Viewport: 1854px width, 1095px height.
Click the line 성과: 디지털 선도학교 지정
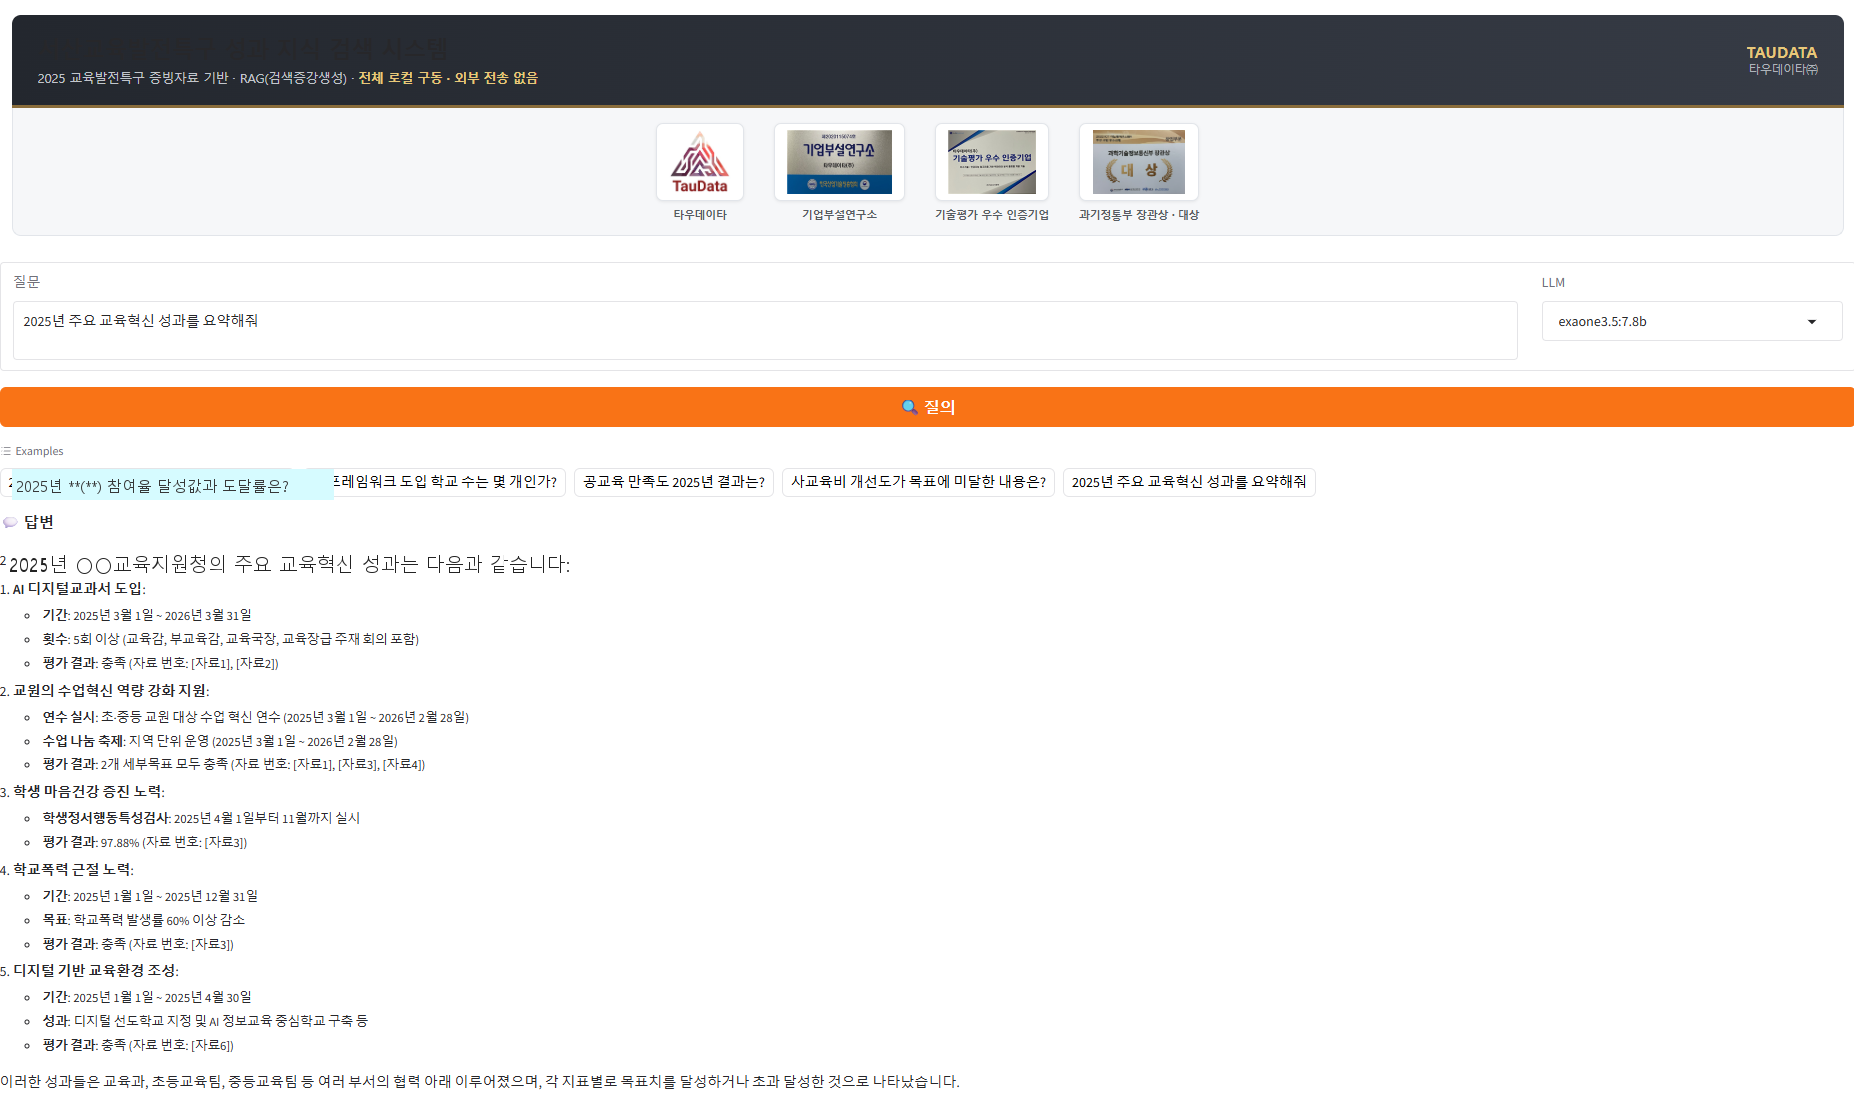[205, 1021]
